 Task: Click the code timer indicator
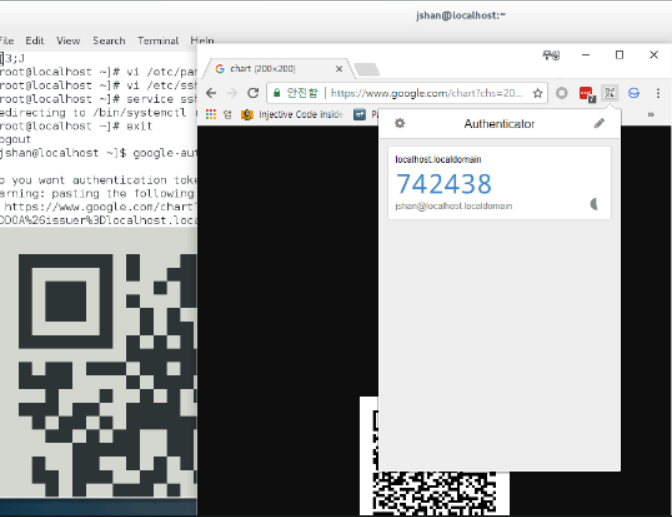coord(594,204)
